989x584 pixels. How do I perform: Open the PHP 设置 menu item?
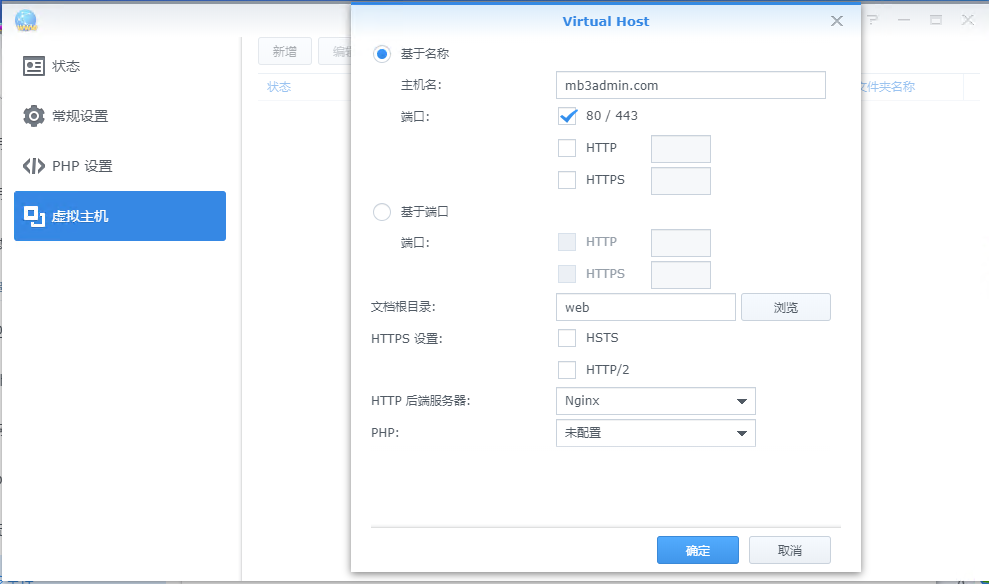pos(120,166)
